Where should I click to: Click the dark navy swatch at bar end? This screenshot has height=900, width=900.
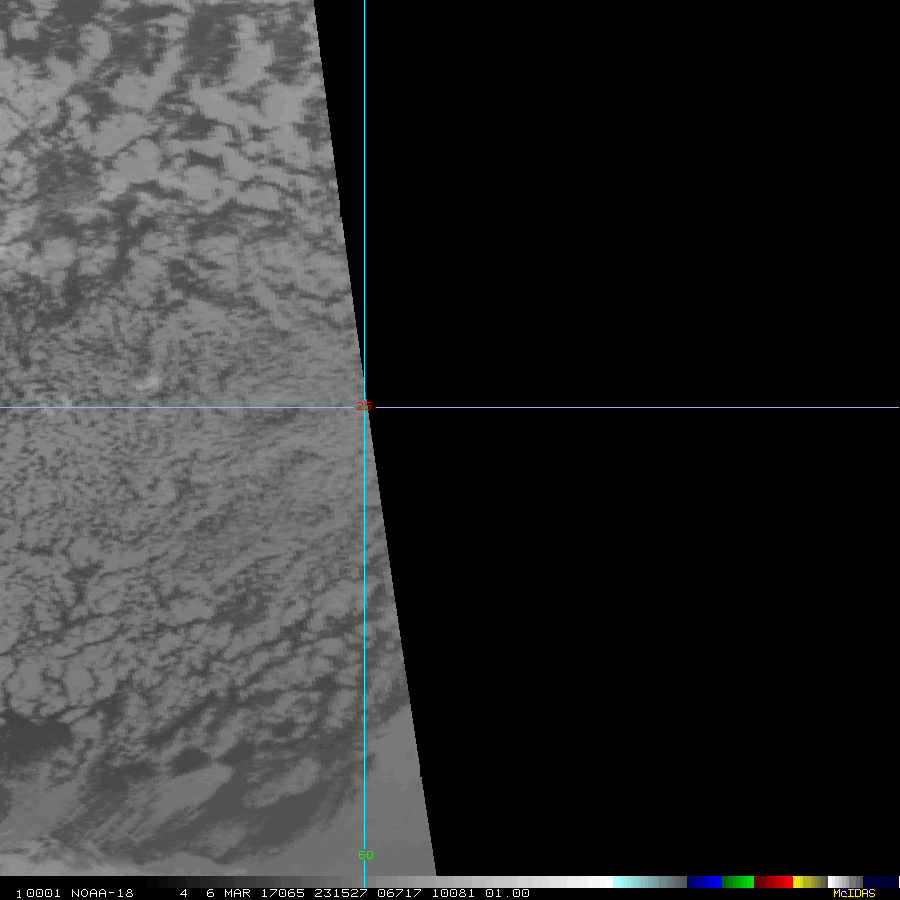point(880,882)
